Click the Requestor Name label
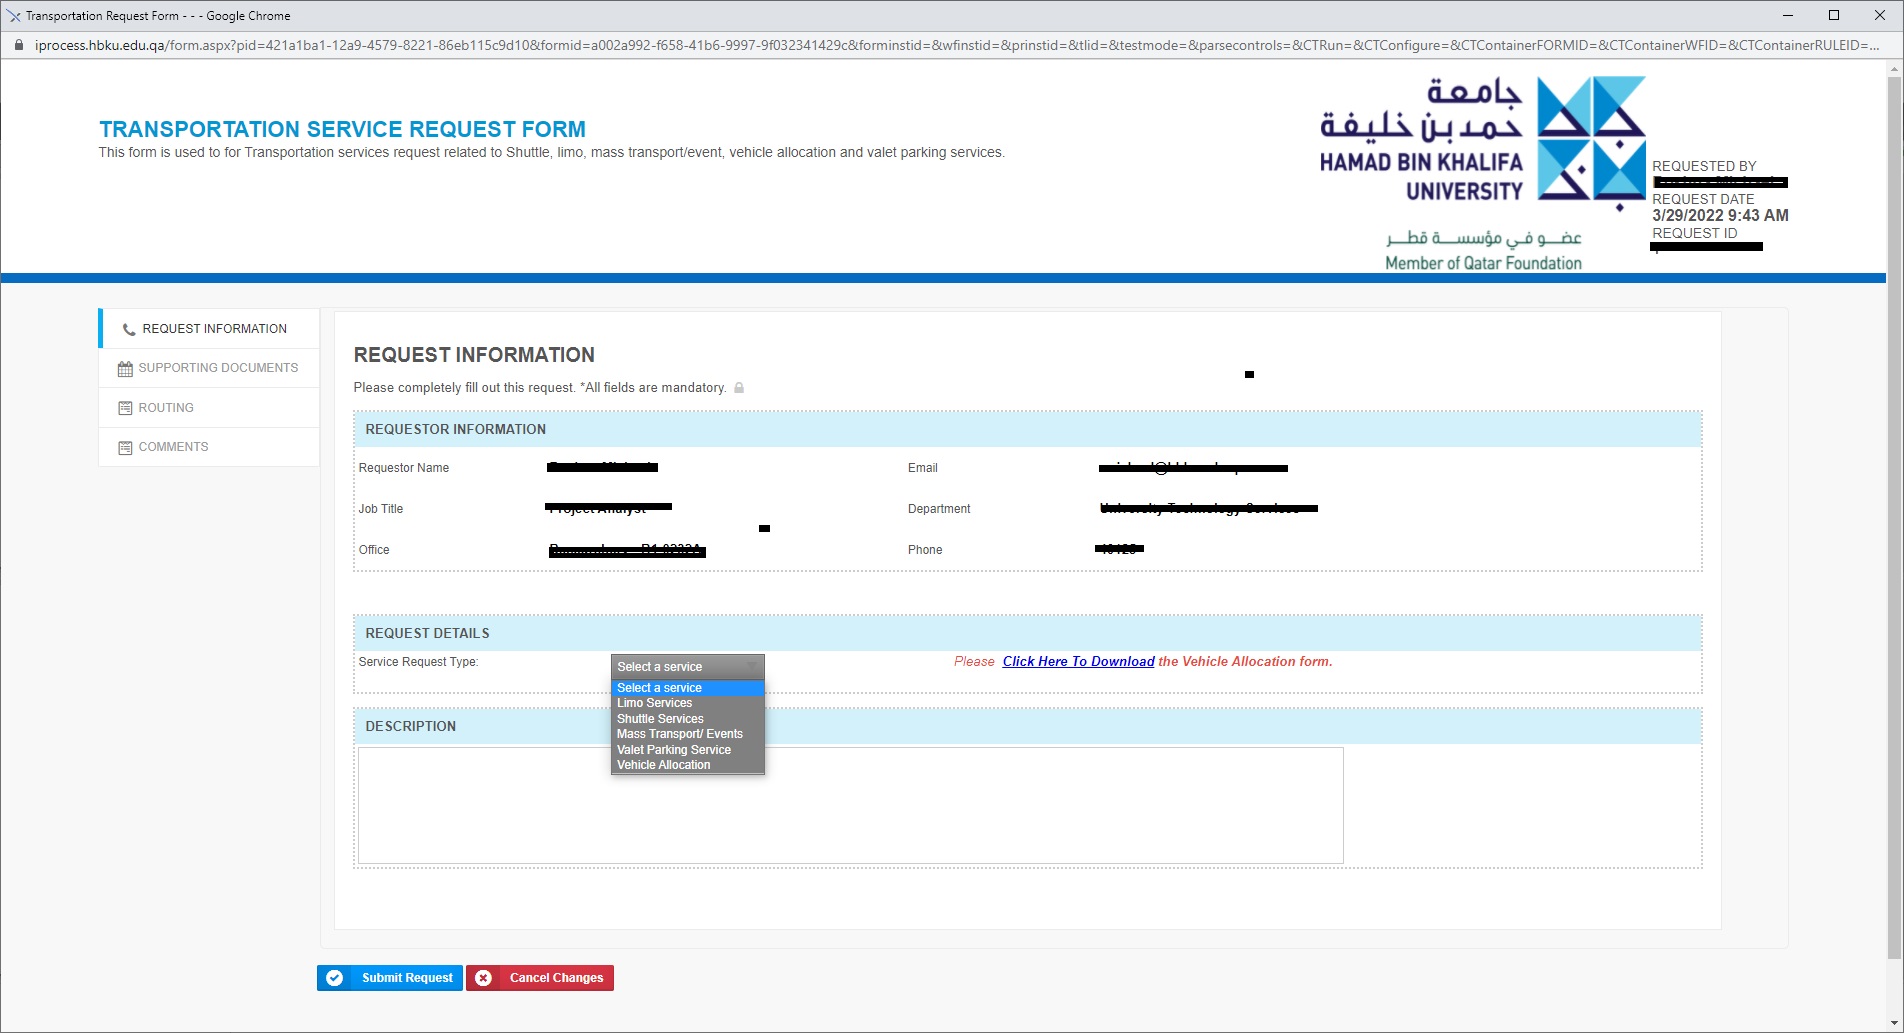The width and height of the screenshot is (1904, 1033). [x=404, y=468]
